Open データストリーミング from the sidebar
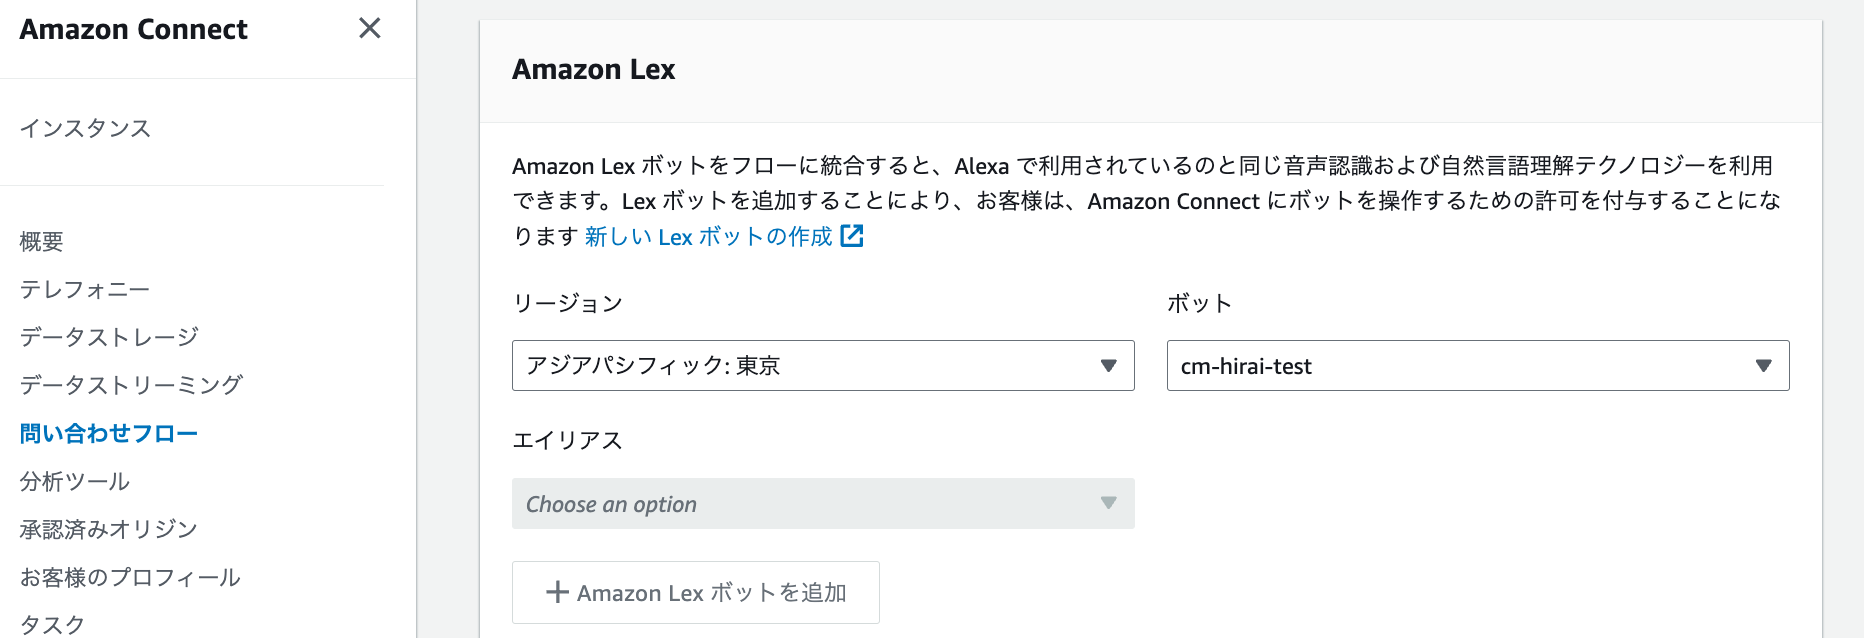Screen dimensions: 1864x638 (130, 385)
